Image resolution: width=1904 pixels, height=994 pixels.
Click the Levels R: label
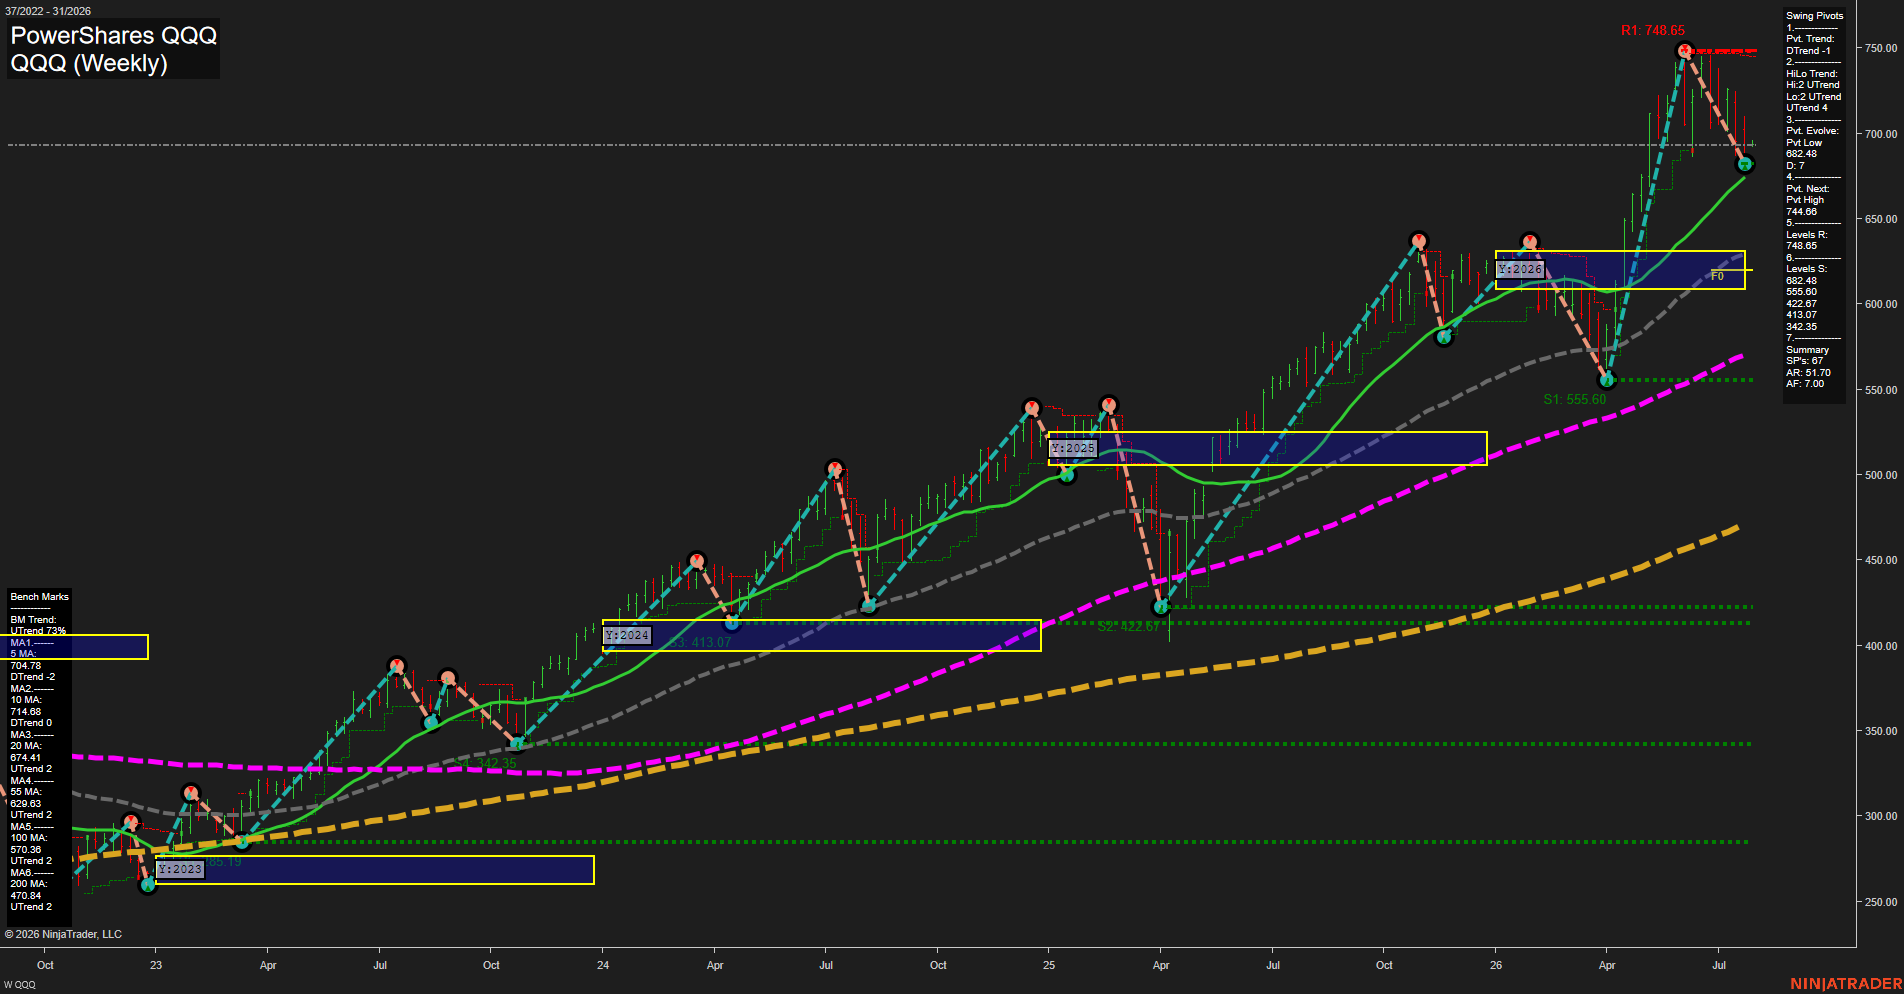pyautogui.click(x=1806, y=235)
